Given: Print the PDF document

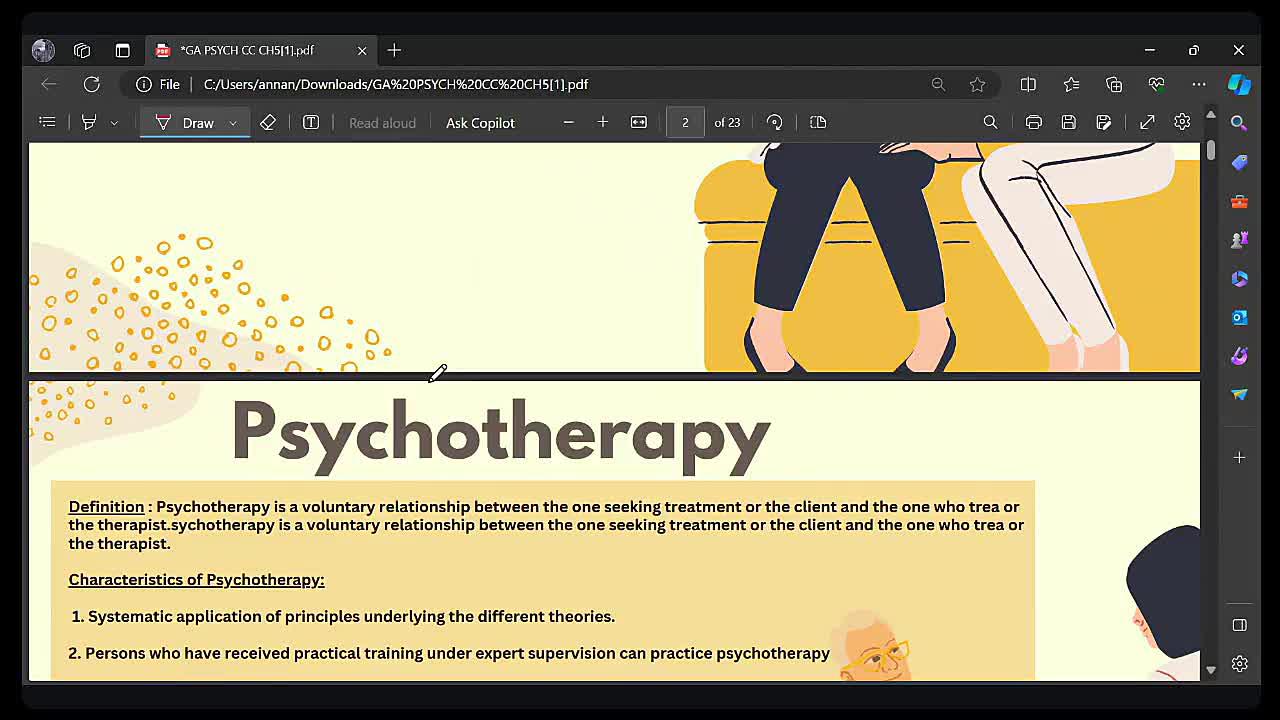Looking at the screenshot, I should click(x=1034, y=122).
